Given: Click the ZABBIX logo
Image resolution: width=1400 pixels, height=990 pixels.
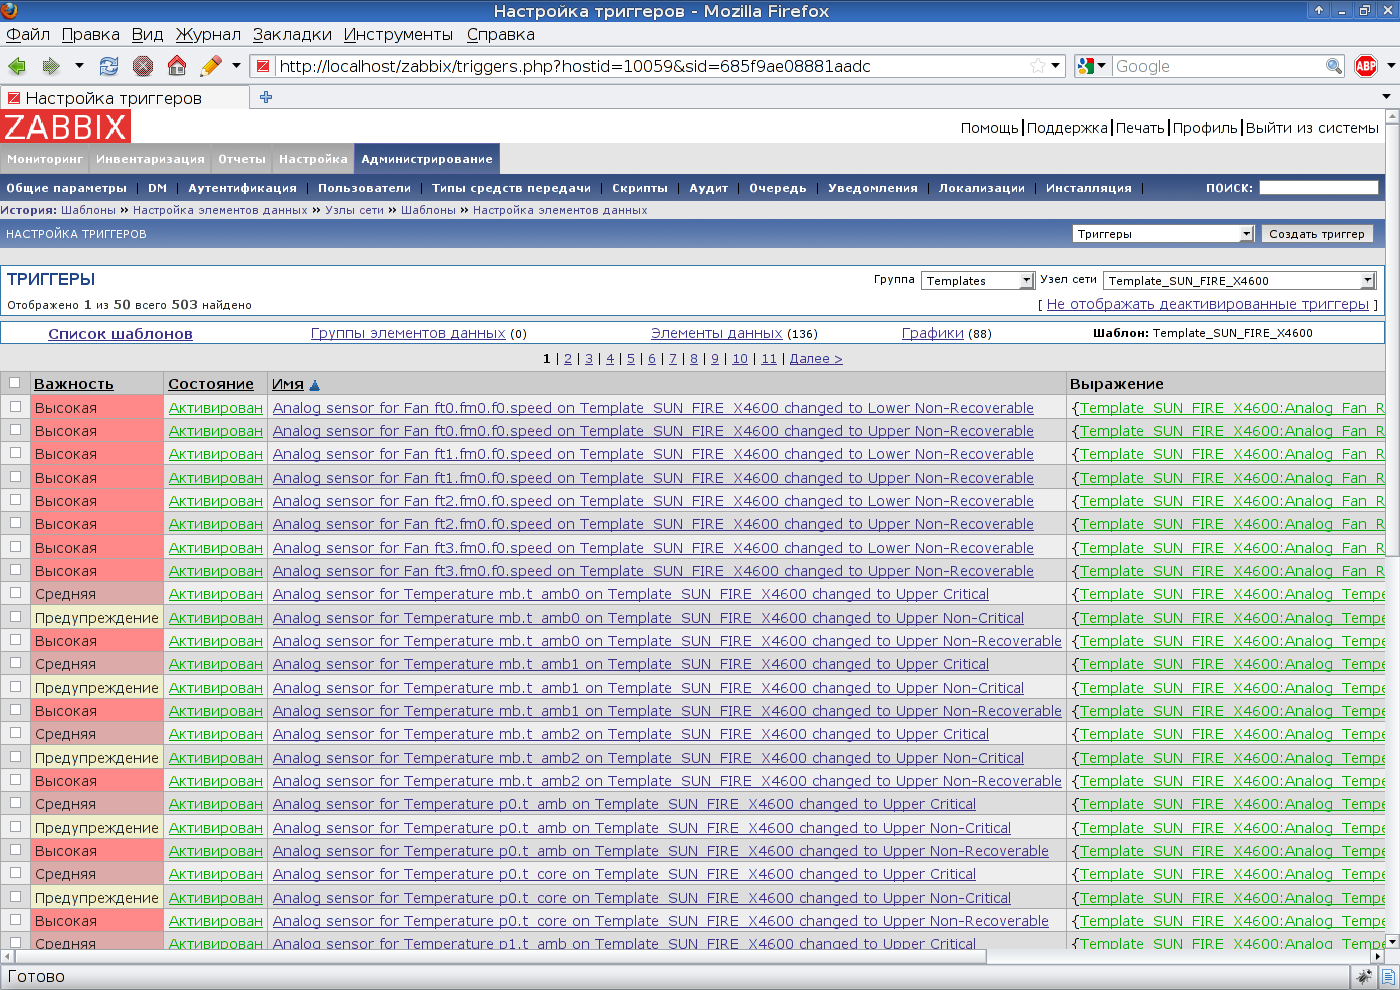Looking at the screenshot, I should click(x=66, y=127).
